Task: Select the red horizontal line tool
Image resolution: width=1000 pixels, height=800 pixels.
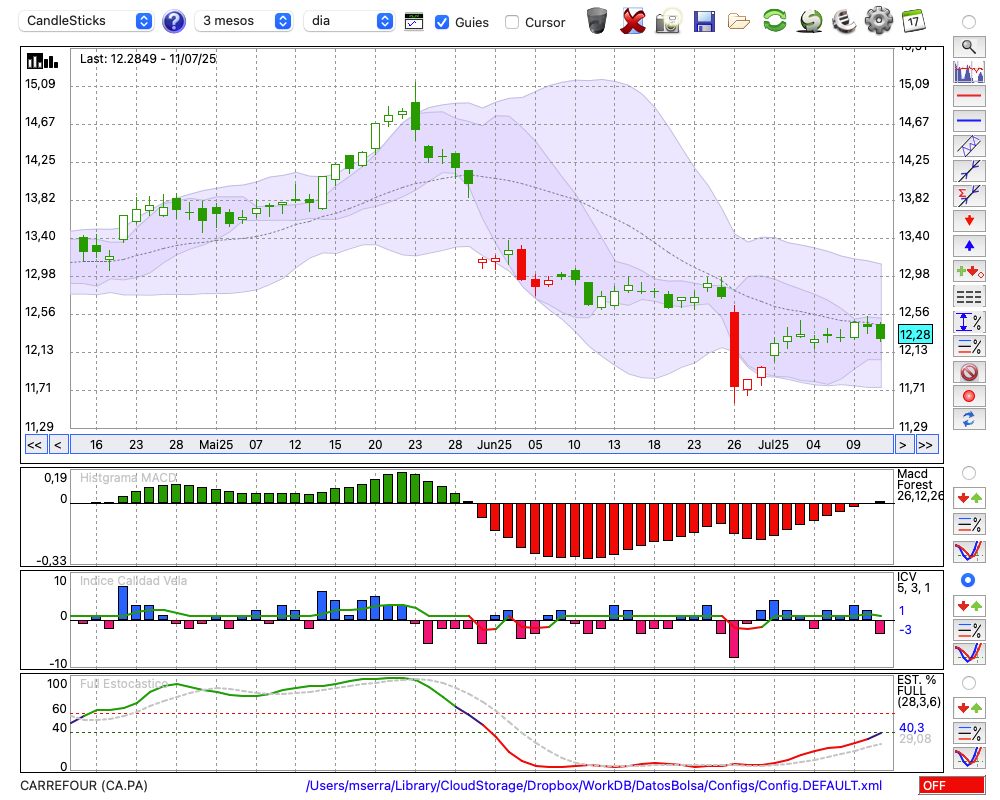Action: 969,96
